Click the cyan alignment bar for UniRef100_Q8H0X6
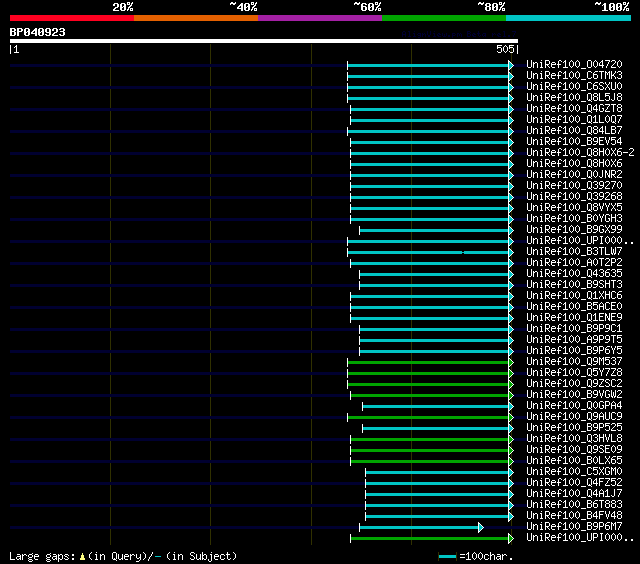The image size is (640, 564). 430,164
